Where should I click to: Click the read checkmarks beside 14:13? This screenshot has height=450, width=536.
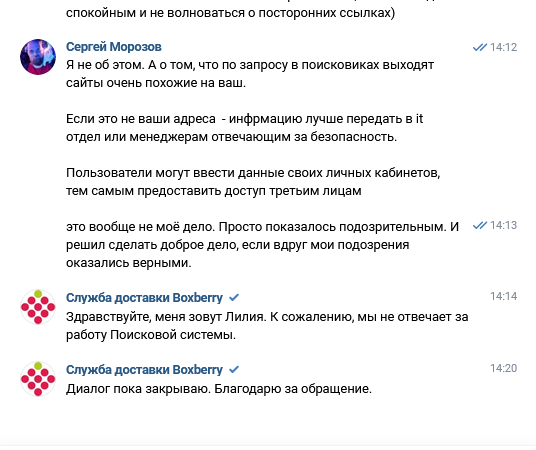pyautogui.click(x=480, y=225)
